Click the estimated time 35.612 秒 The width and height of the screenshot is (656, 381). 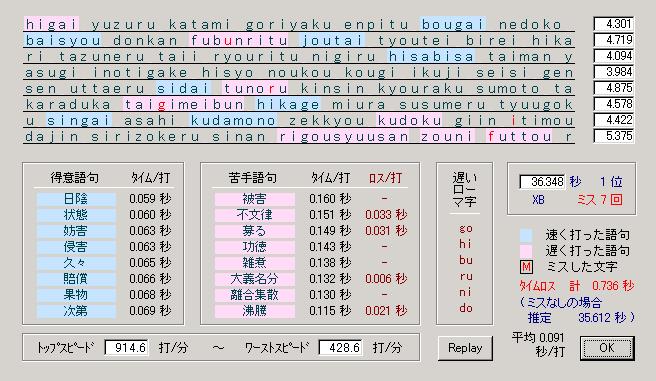pos(602,318)
